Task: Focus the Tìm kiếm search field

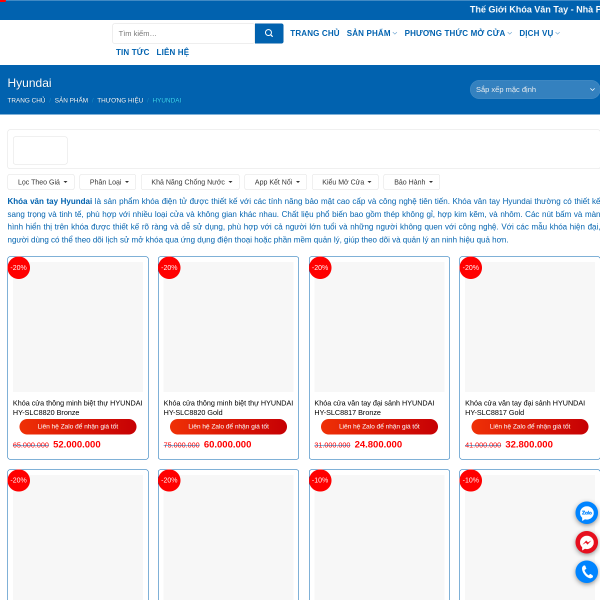Action: [x=184, y=33]
